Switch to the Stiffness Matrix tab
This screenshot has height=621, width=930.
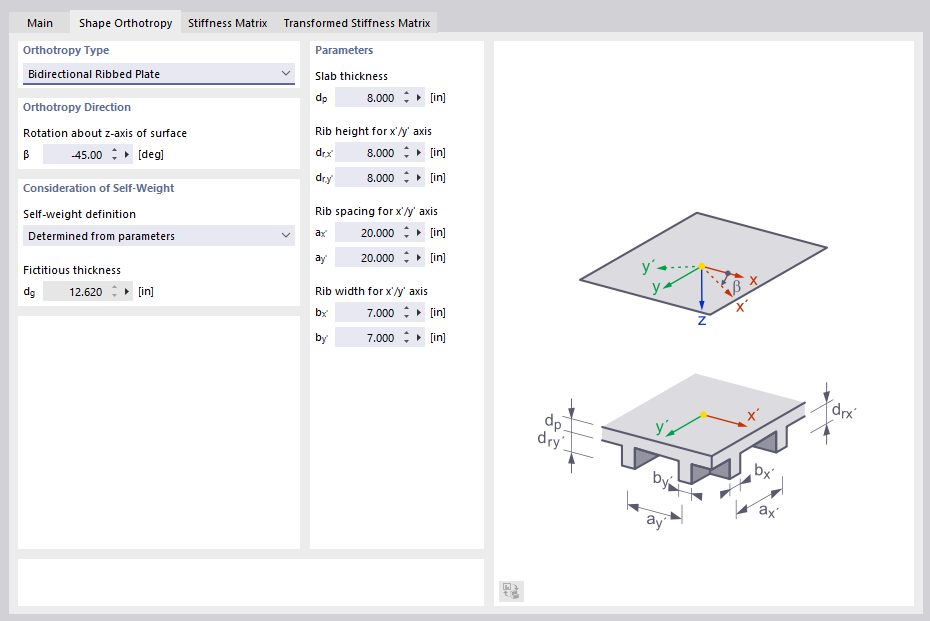[227, 22]
